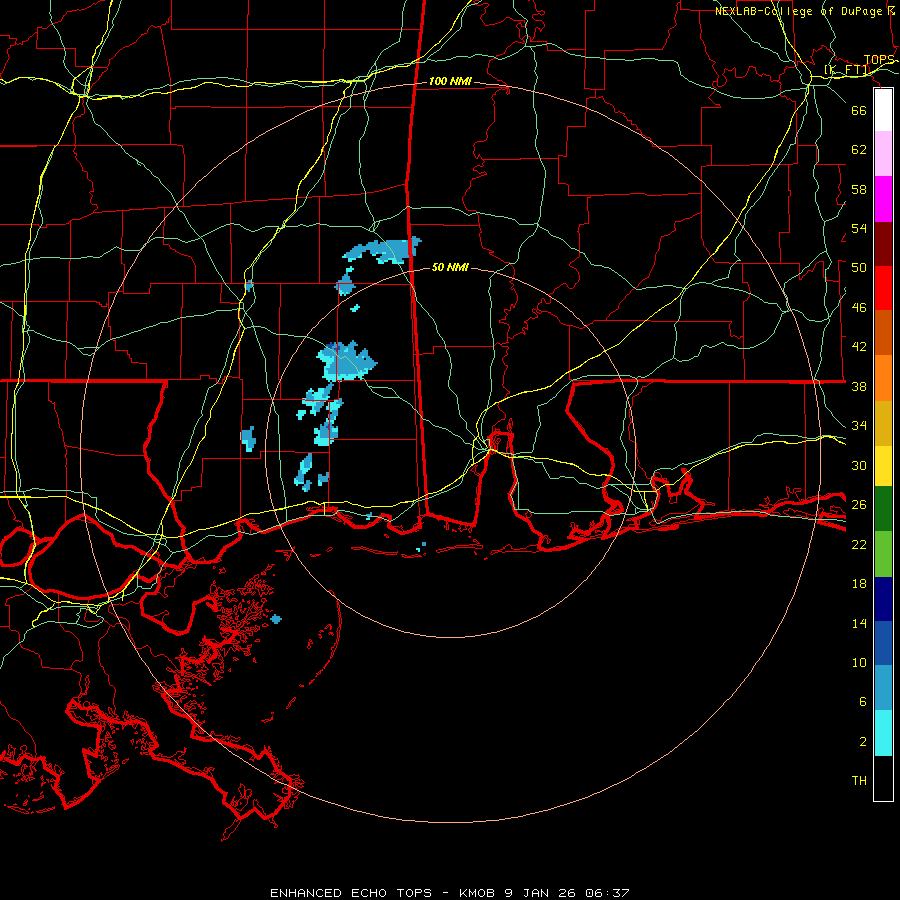This screenshot has width=900, height=900.
Task: Click the 'TOPS' legend heading
Action: [879, 60]
